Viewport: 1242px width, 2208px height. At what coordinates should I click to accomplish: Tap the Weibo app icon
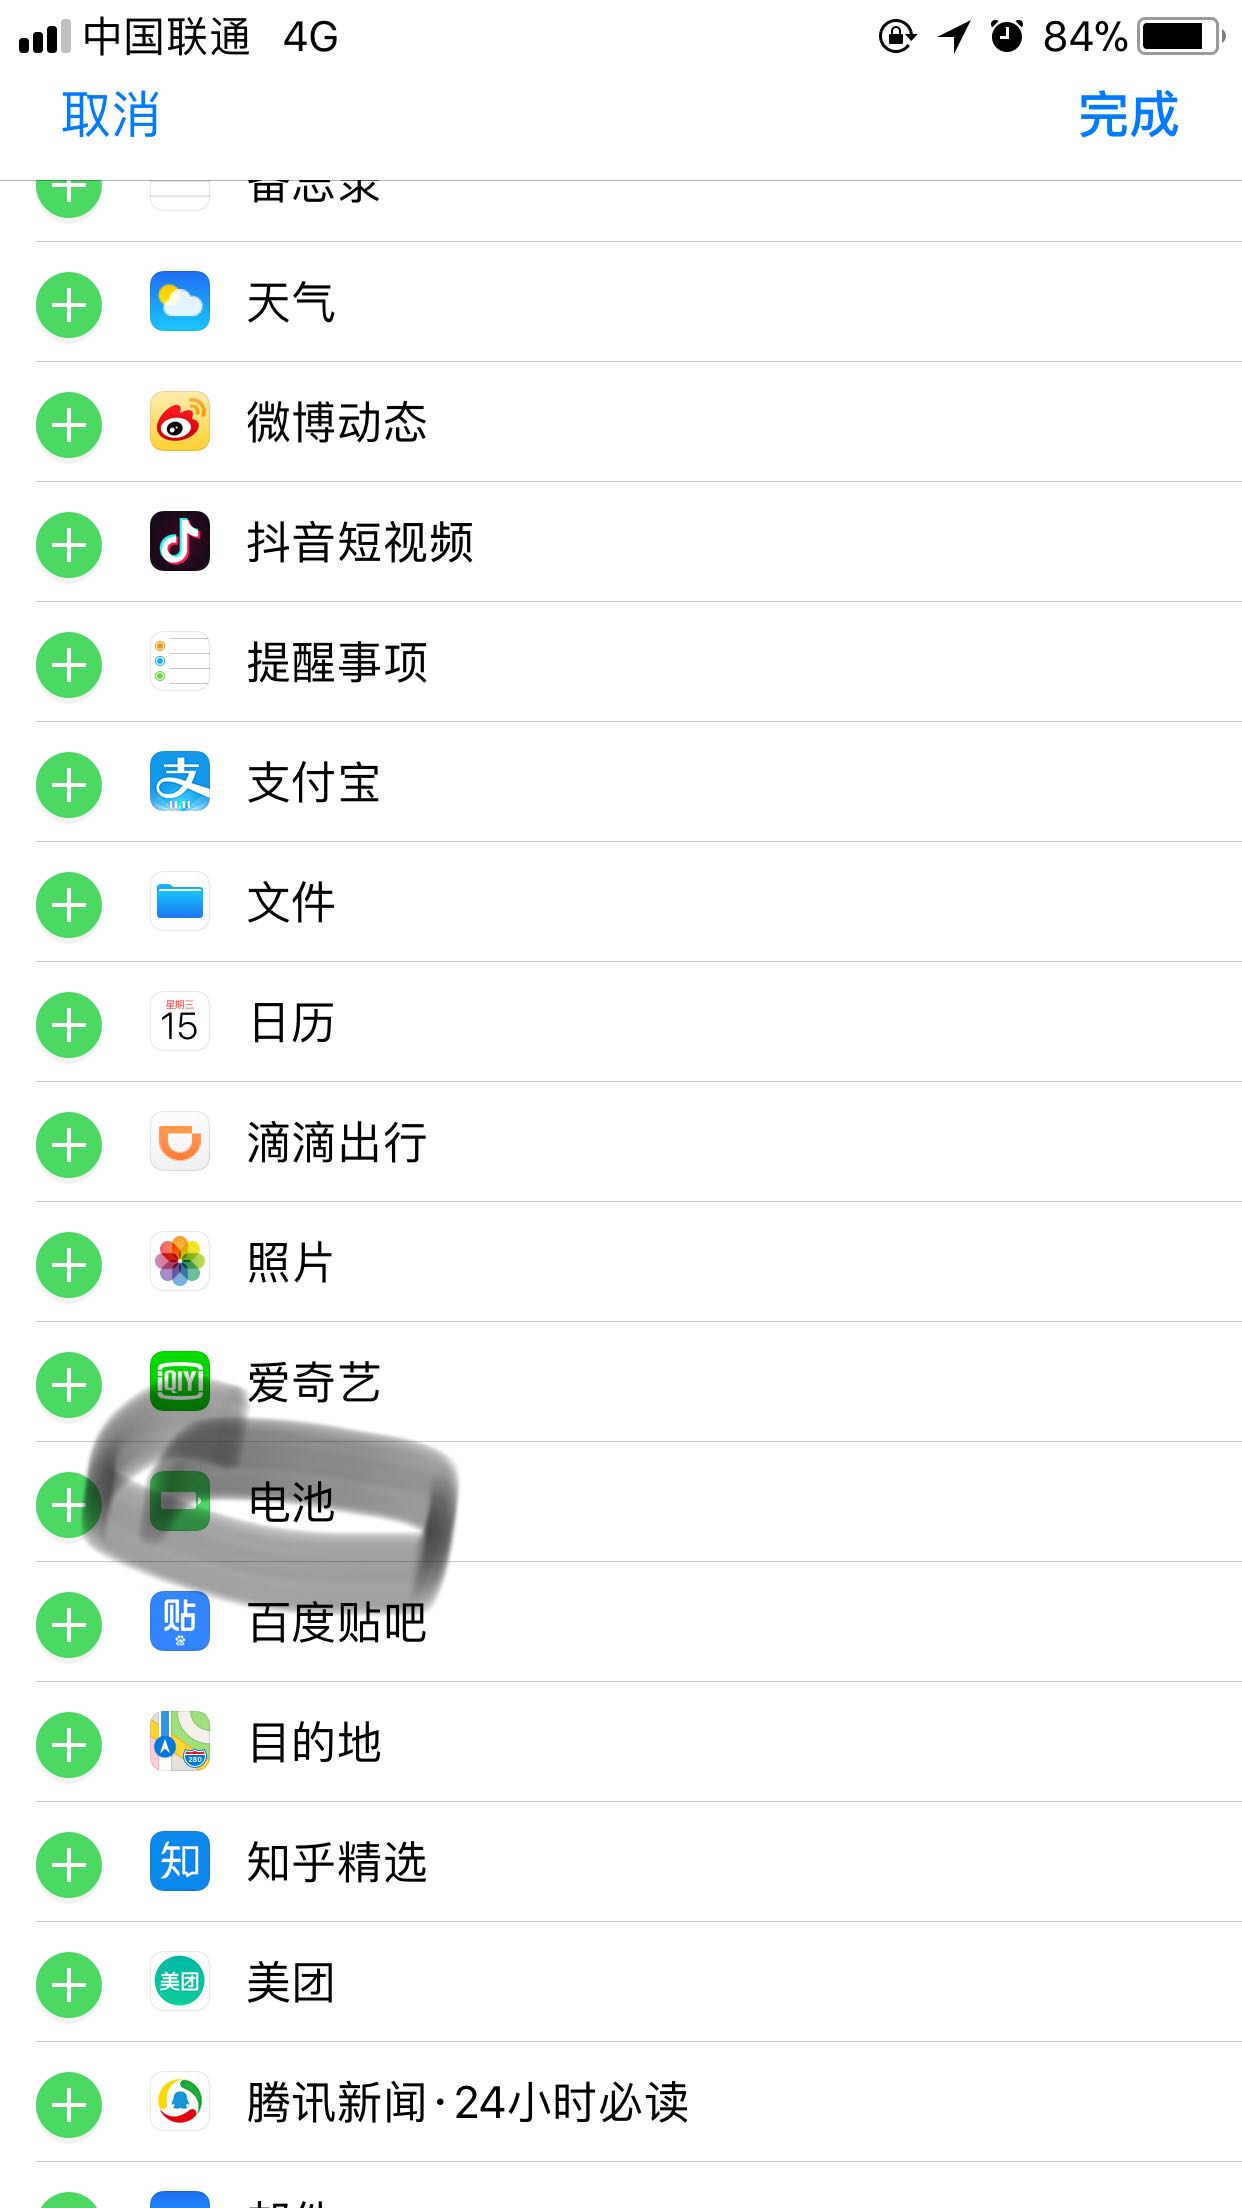(180, 421)
